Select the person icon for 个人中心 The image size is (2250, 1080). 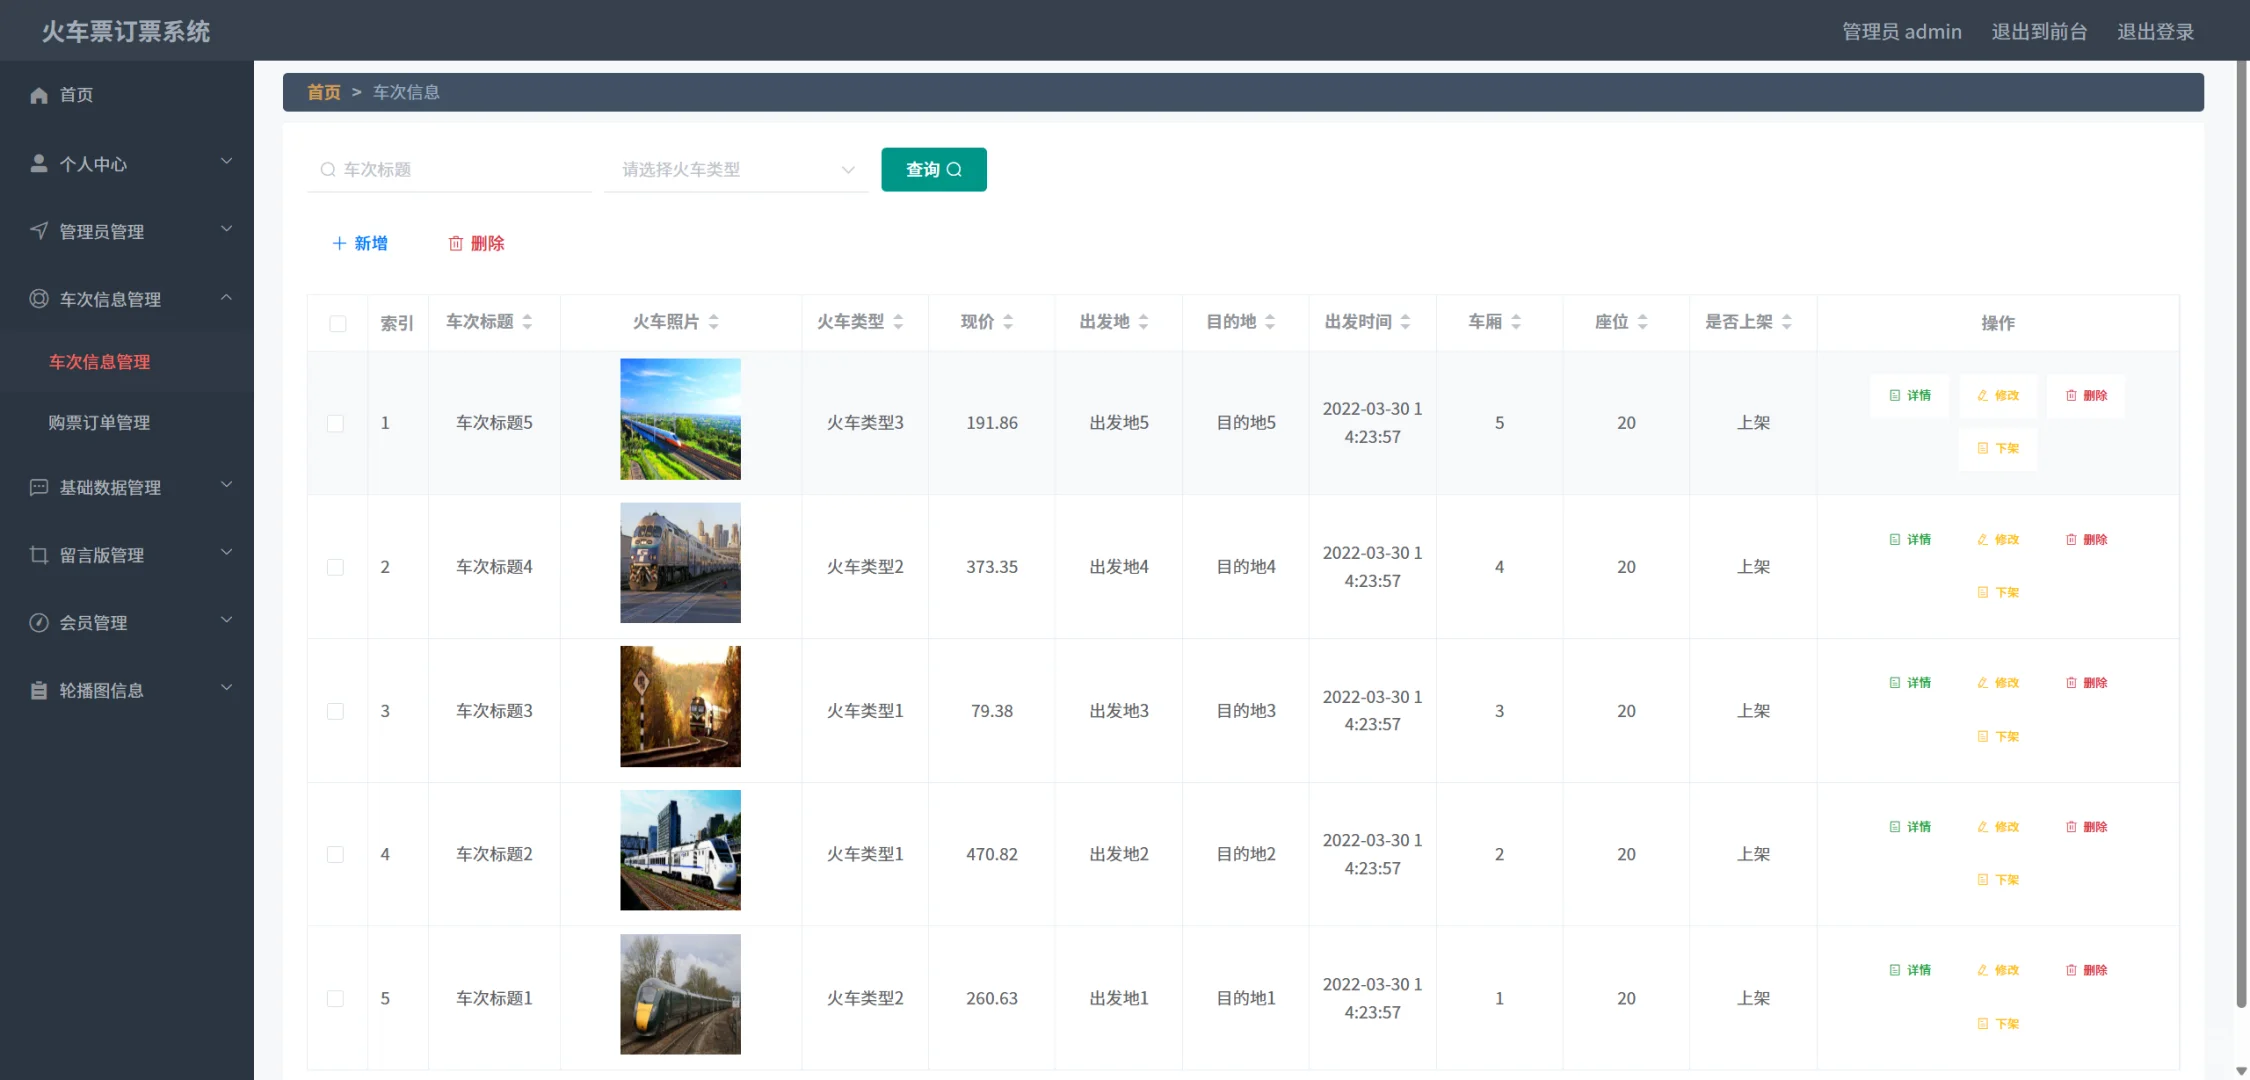tap(39, 162)
